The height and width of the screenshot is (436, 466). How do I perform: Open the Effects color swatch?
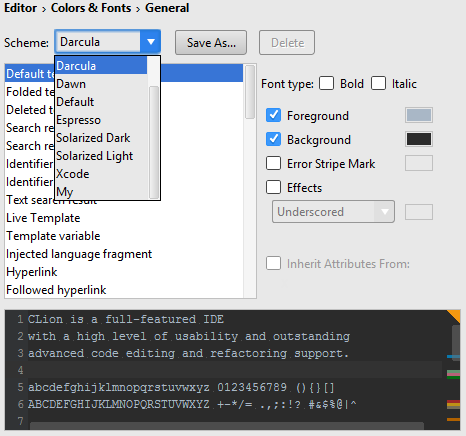(419, 212)
